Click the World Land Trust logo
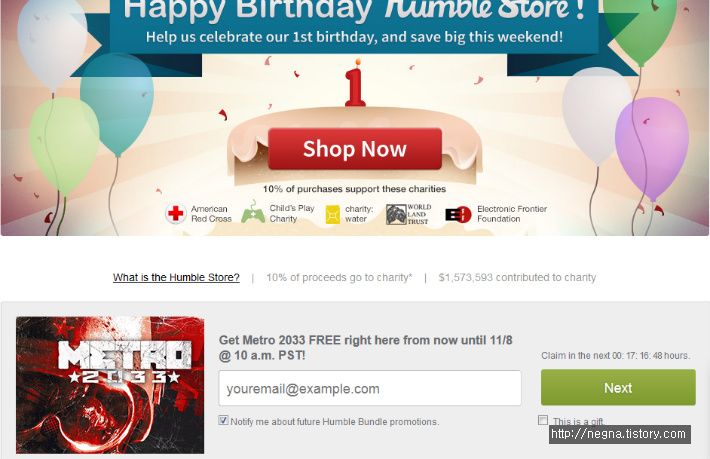The width and height of the screenshot is (710, 459). (x=408, y=214)
